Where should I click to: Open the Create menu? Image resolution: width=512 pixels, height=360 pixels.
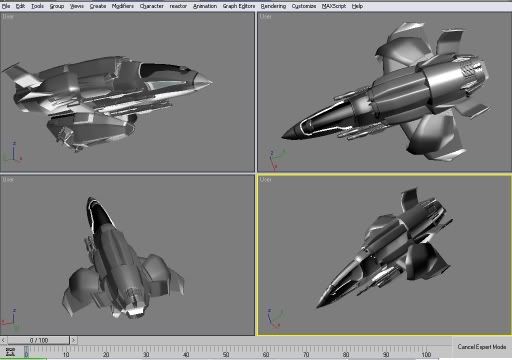[98, 6]
